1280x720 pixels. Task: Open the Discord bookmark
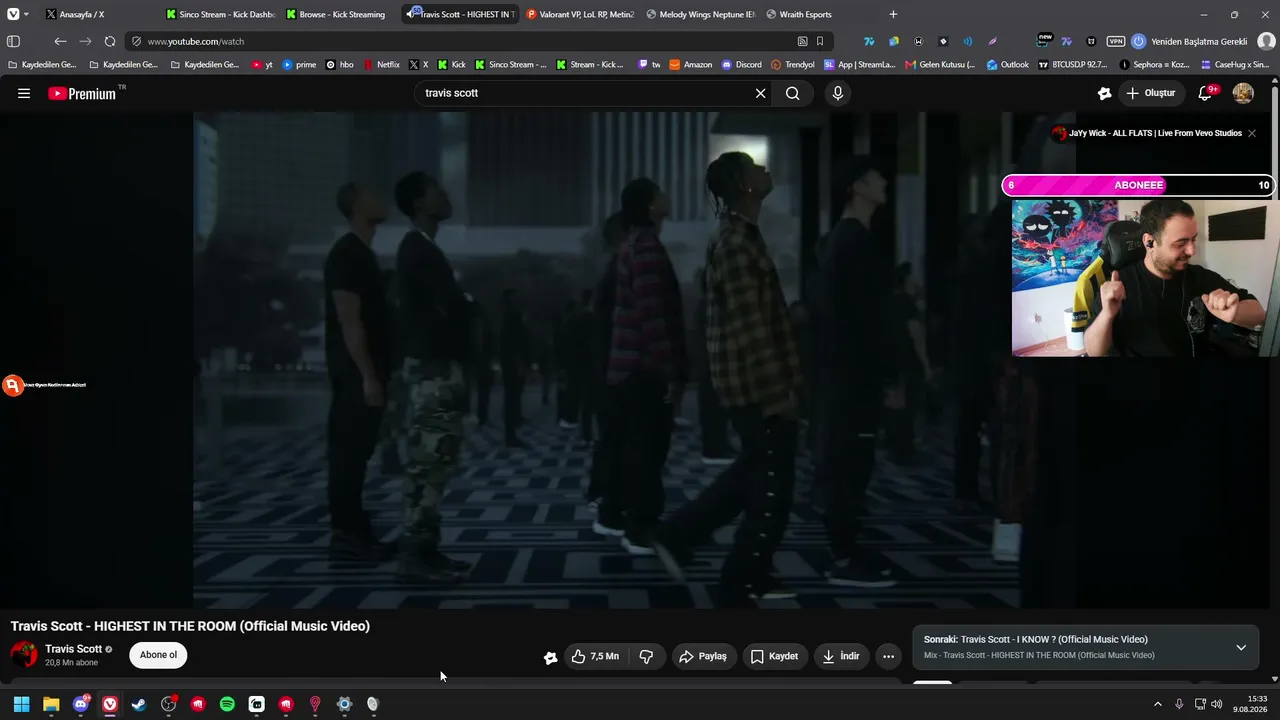click(x=741, y=64)
